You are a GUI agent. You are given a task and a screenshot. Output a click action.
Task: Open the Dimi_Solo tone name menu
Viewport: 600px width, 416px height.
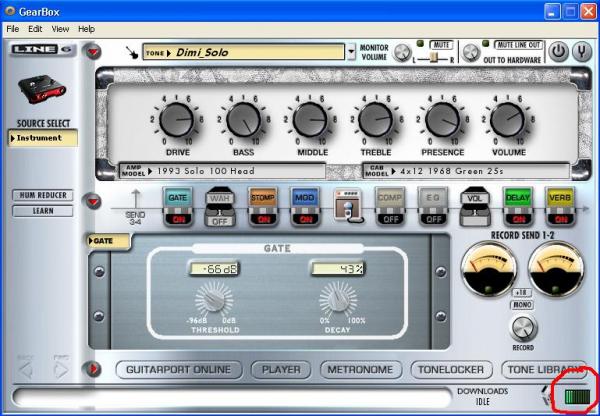click(243, 52)
